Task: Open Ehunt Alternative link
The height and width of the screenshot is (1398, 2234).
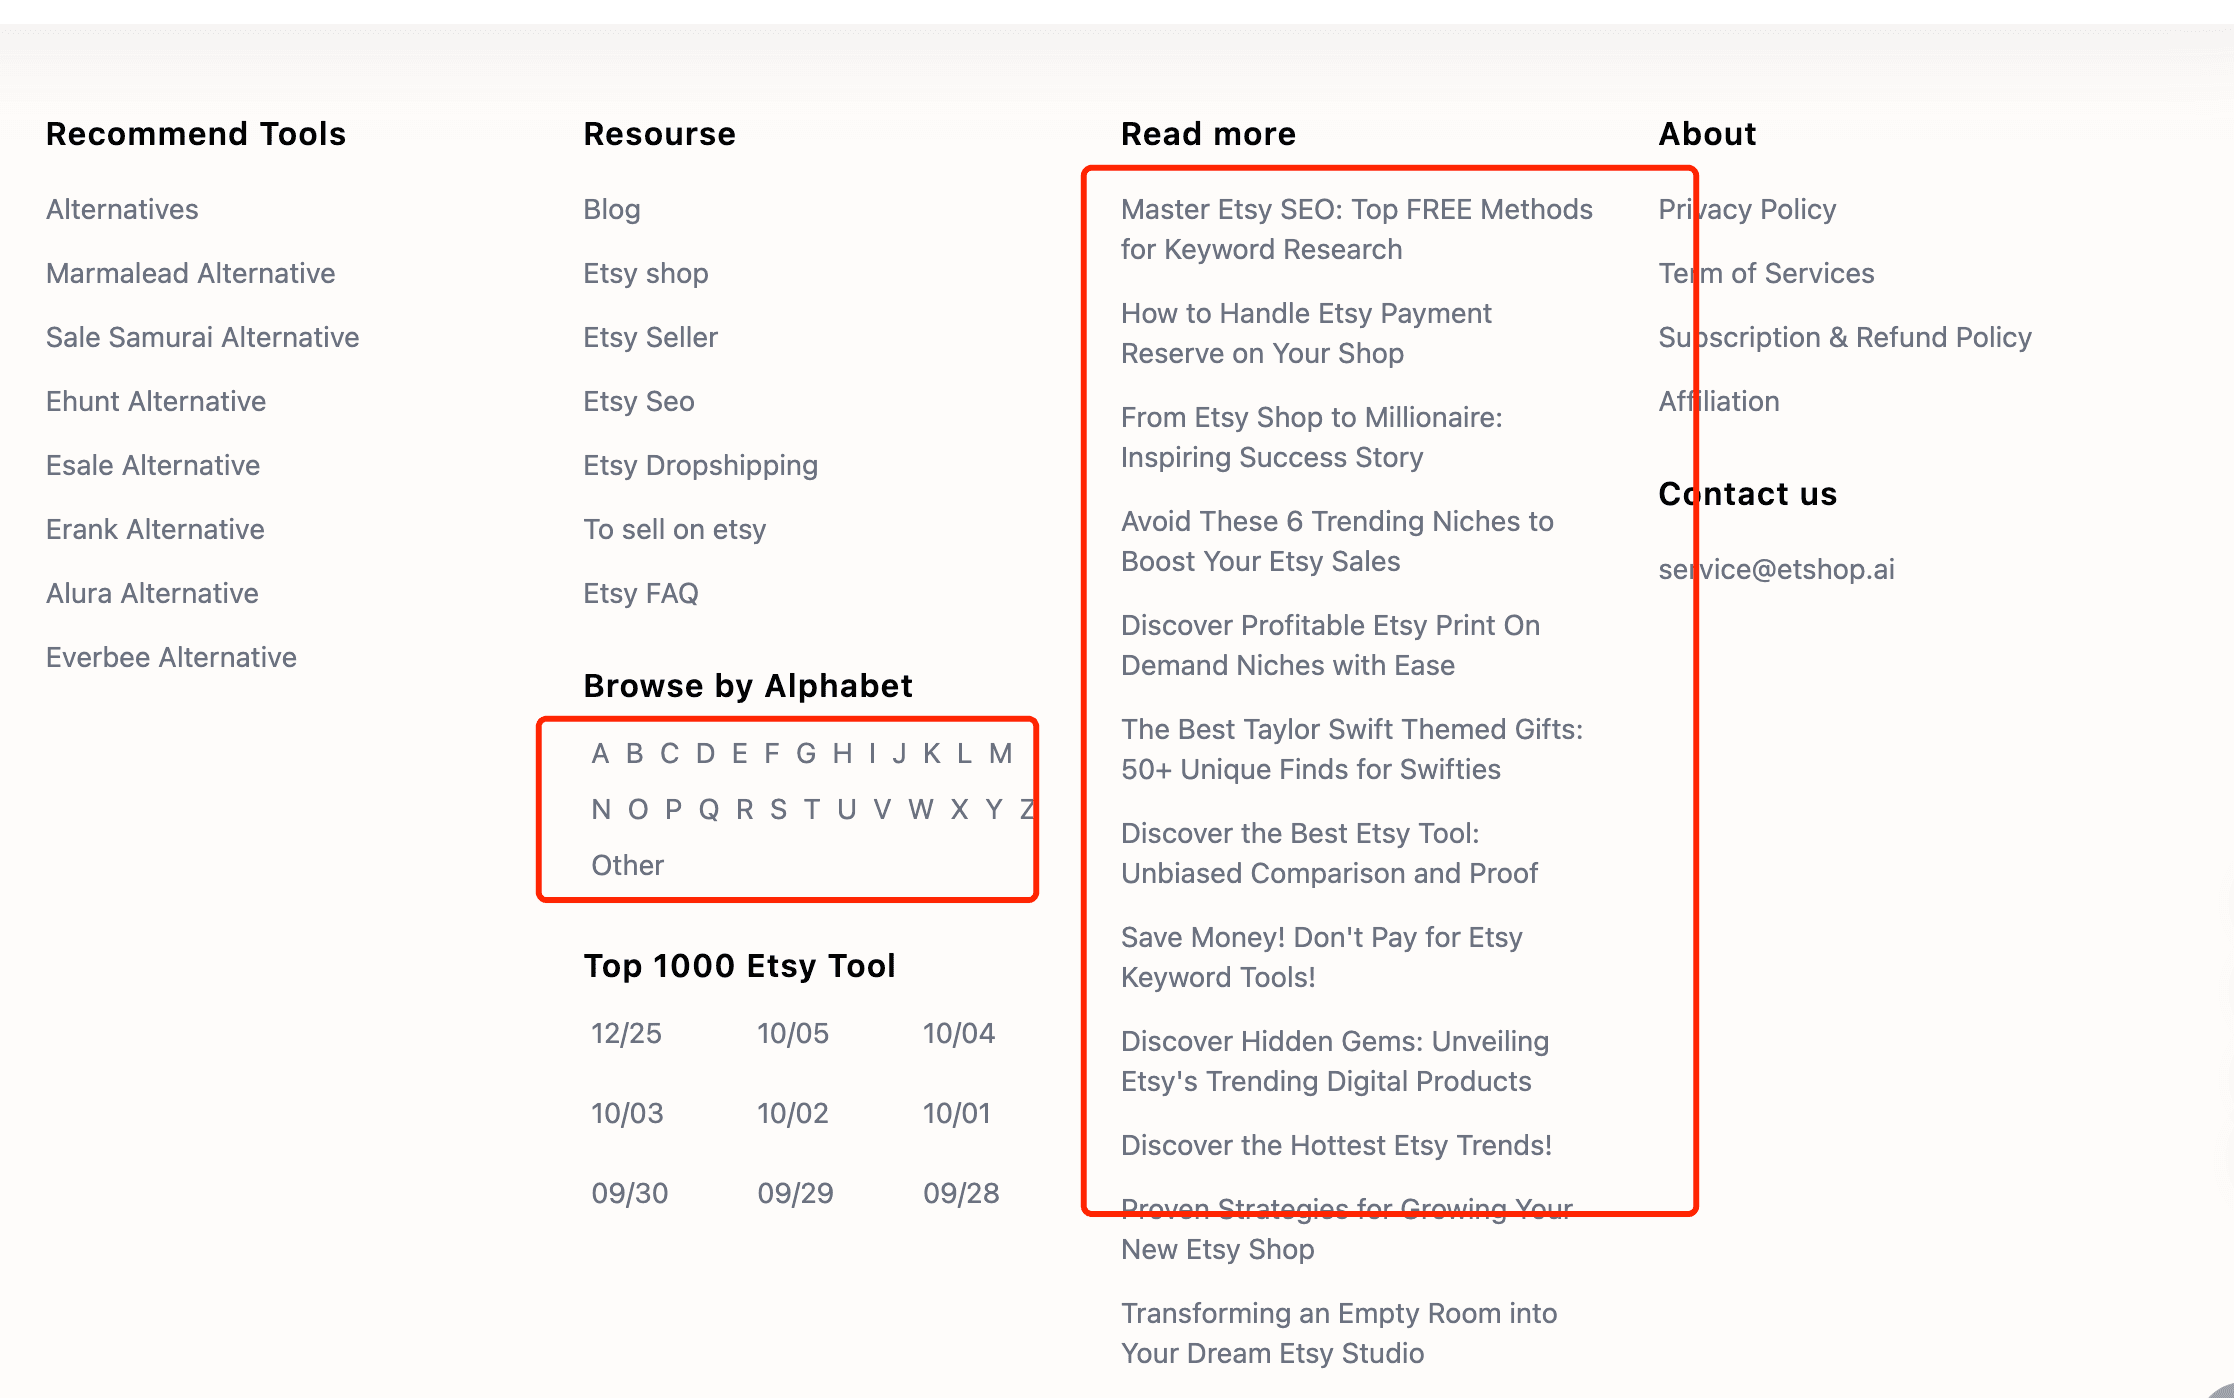Action: click(x=156, y=401)
